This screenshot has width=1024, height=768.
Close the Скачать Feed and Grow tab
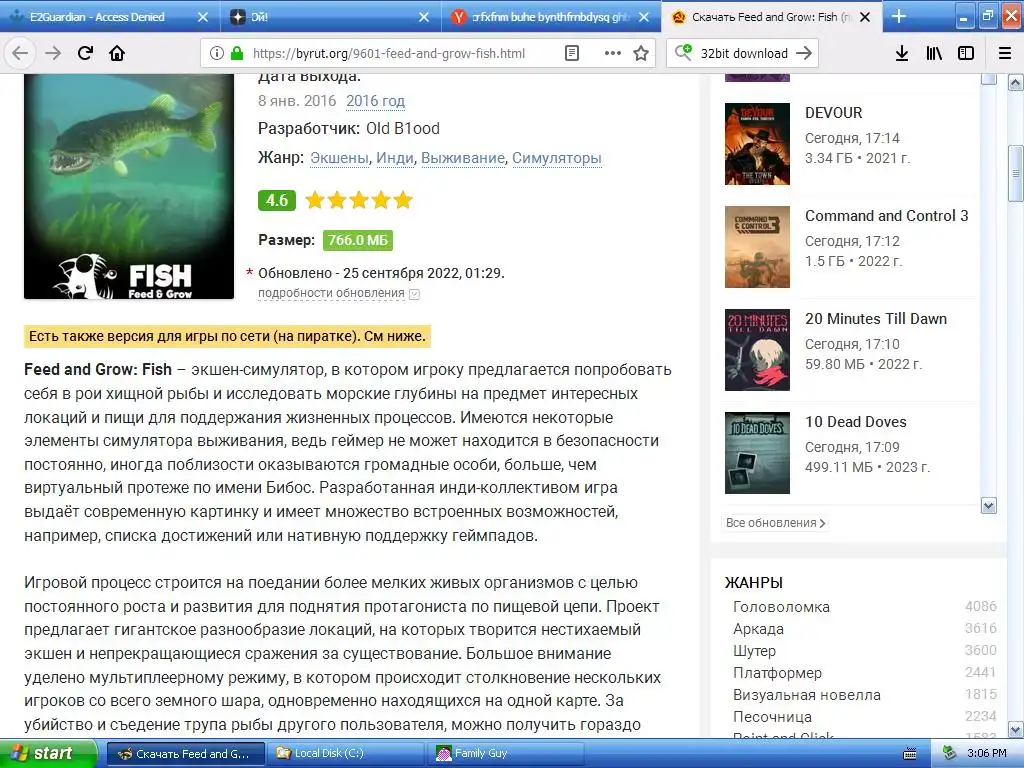865,17
